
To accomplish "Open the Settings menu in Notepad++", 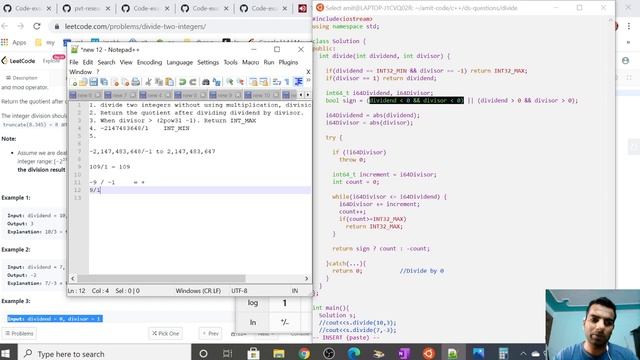I will tap(208, 62).
